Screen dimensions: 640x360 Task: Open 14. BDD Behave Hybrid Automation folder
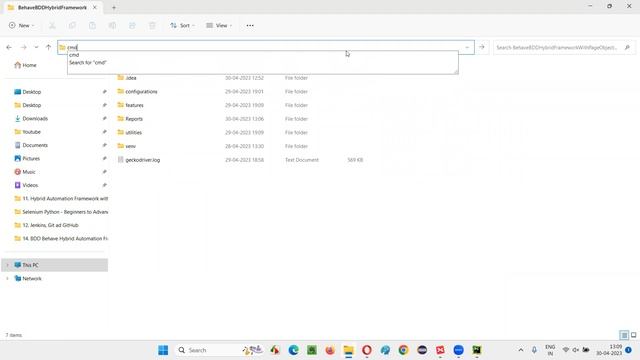[61, 238]
